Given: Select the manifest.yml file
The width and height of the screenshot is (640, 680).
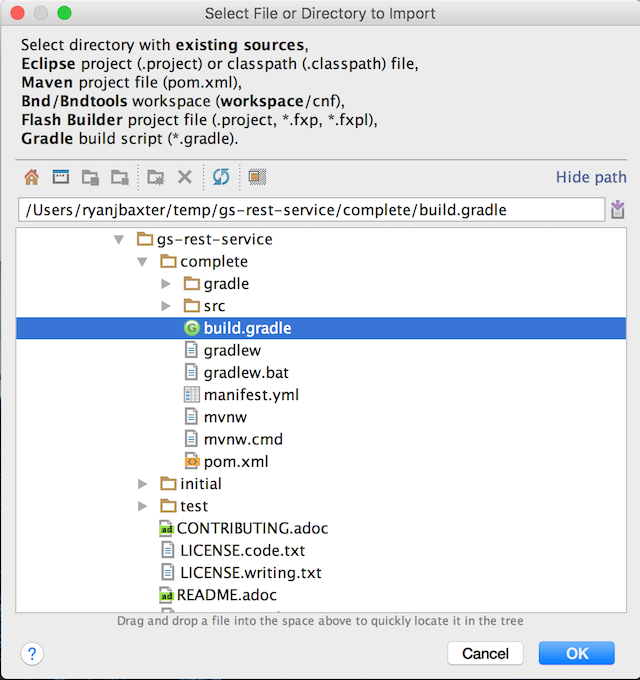Looking at the screenshot, I should click(x=251, y=395).
